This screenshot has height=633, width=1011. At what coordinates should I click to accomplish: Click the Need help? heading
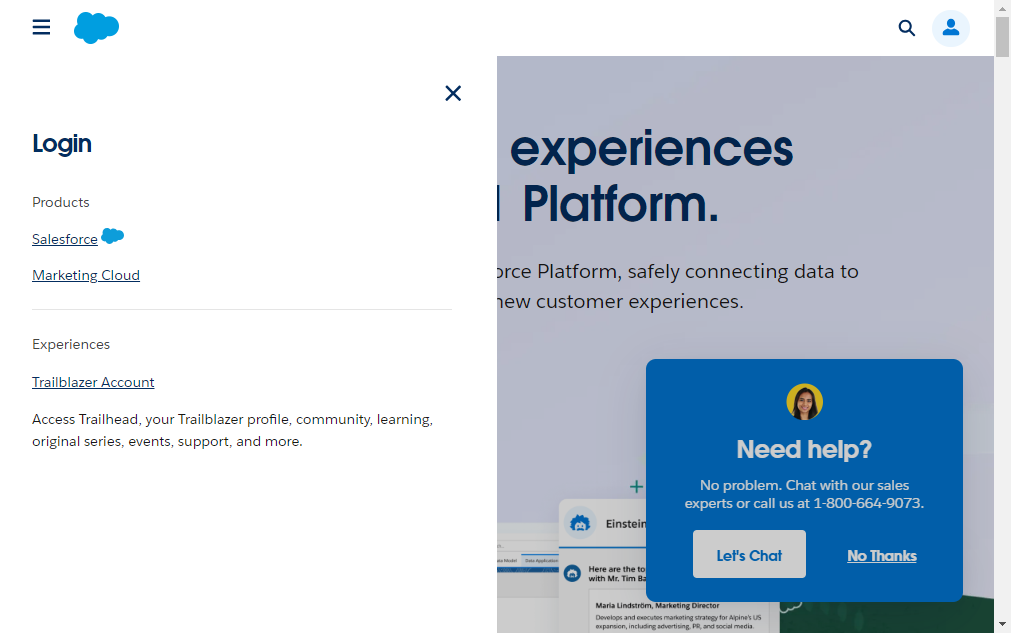804,449
